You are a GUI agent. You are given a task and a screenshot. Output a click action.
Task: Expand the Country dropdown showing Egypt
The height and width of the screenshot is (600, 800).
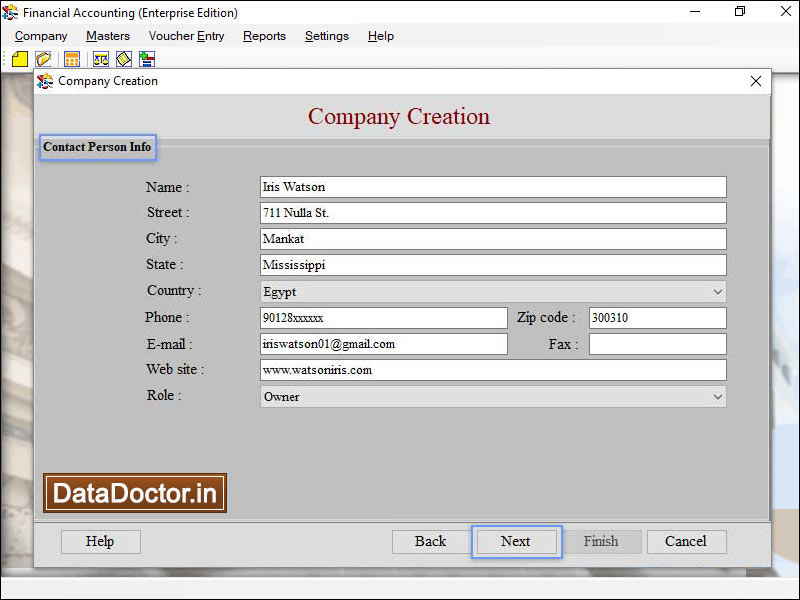click(x=718, y=291)
